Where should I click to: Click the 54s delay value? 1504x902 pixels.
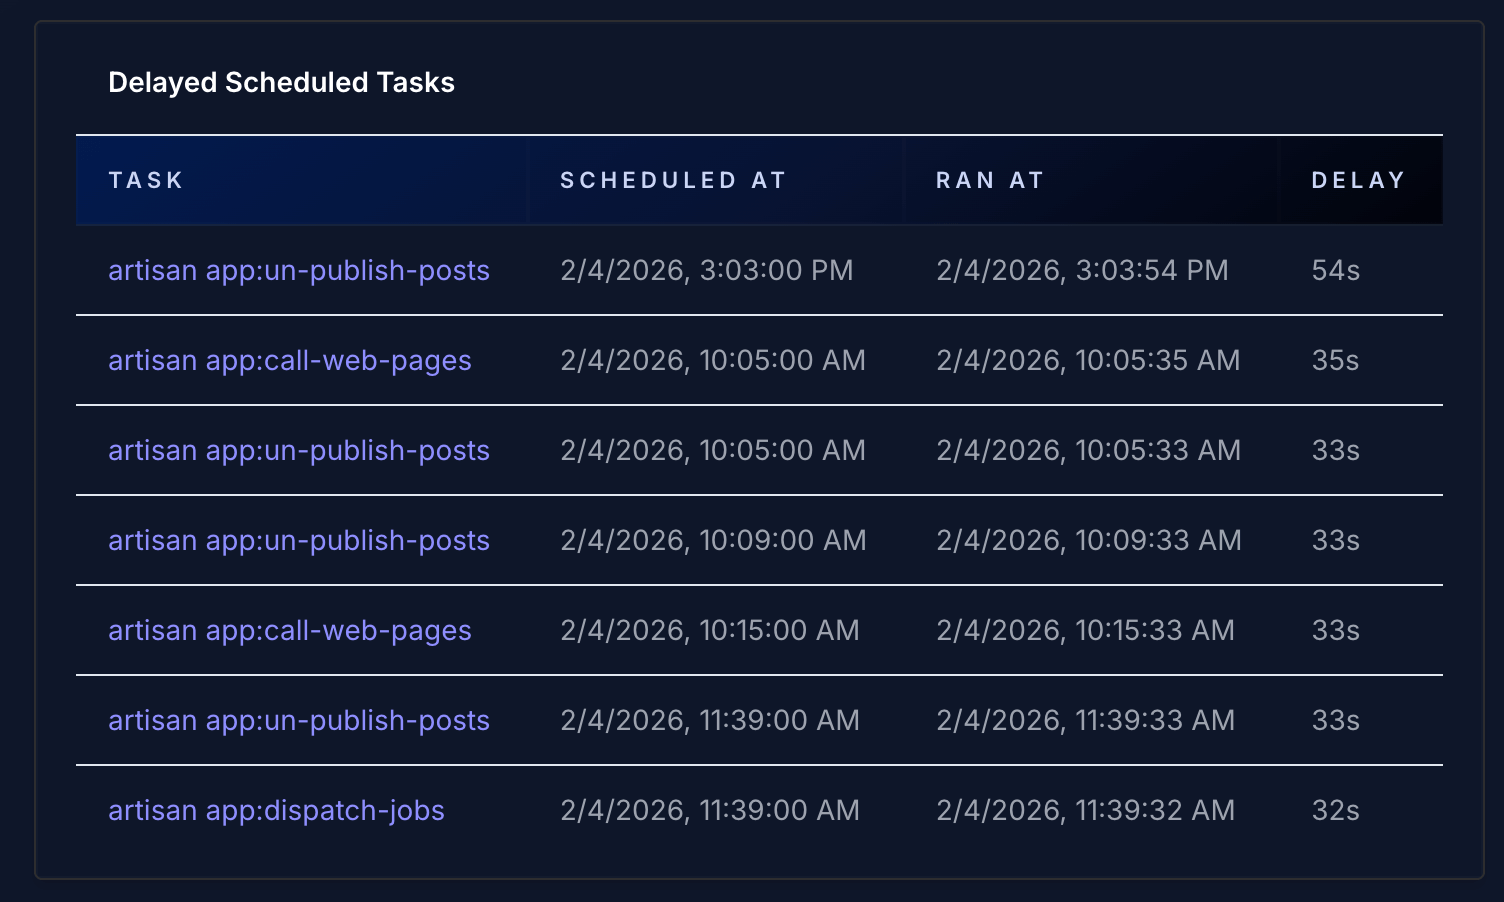click(x=1334, y=270)
